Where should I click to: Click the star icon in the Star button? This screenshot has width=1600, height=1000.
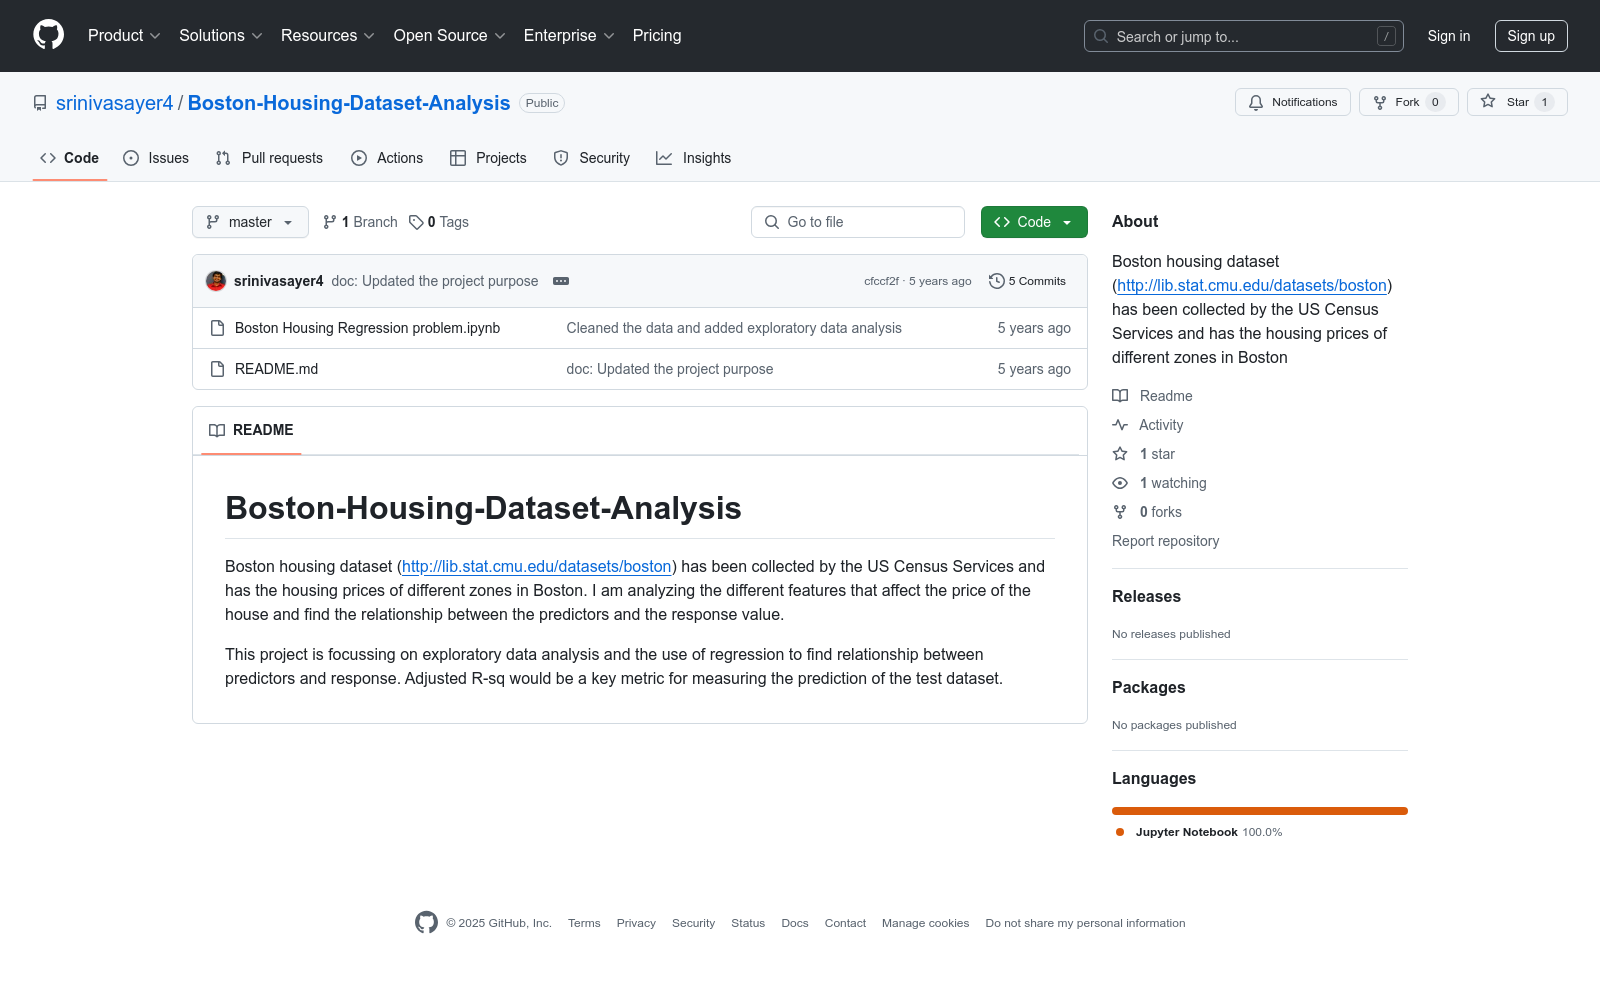pyautogui.click(x=1488, y=102)
